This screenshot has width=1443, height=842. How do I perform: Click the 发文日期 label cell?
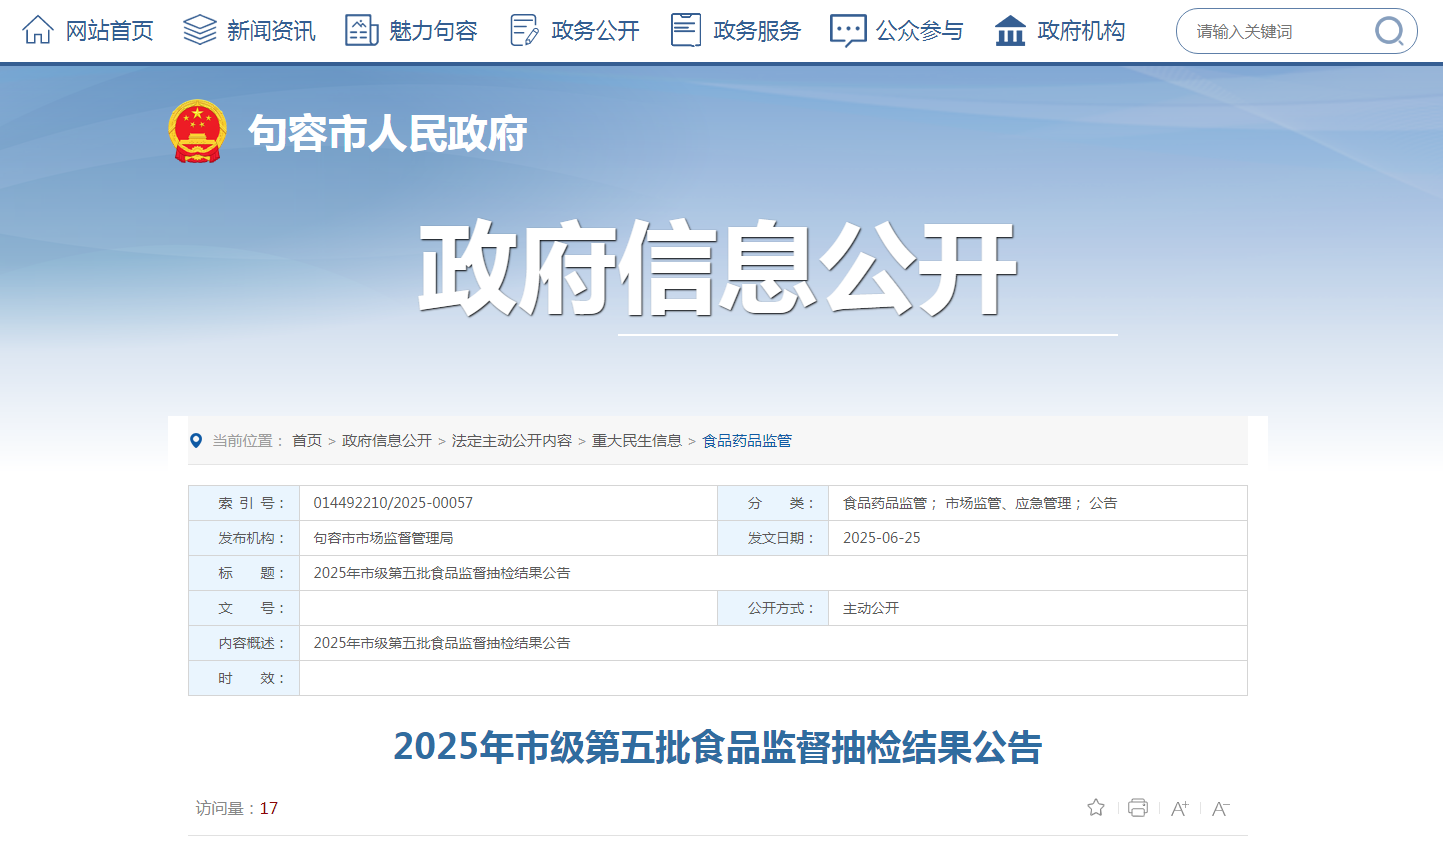[773, 538]
